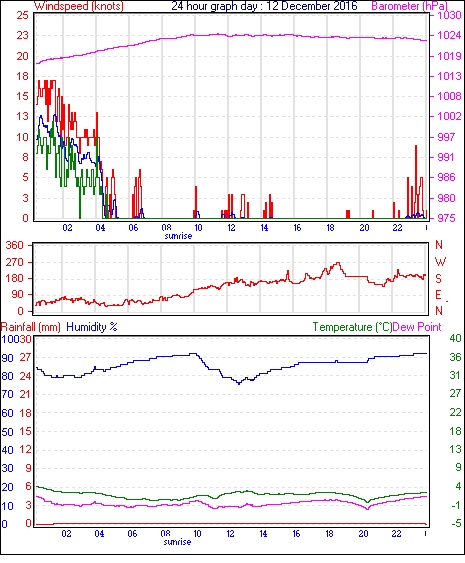Click the 24 hour graph day title
Screen dimensions: 465x563
click(x=264, y=6)
